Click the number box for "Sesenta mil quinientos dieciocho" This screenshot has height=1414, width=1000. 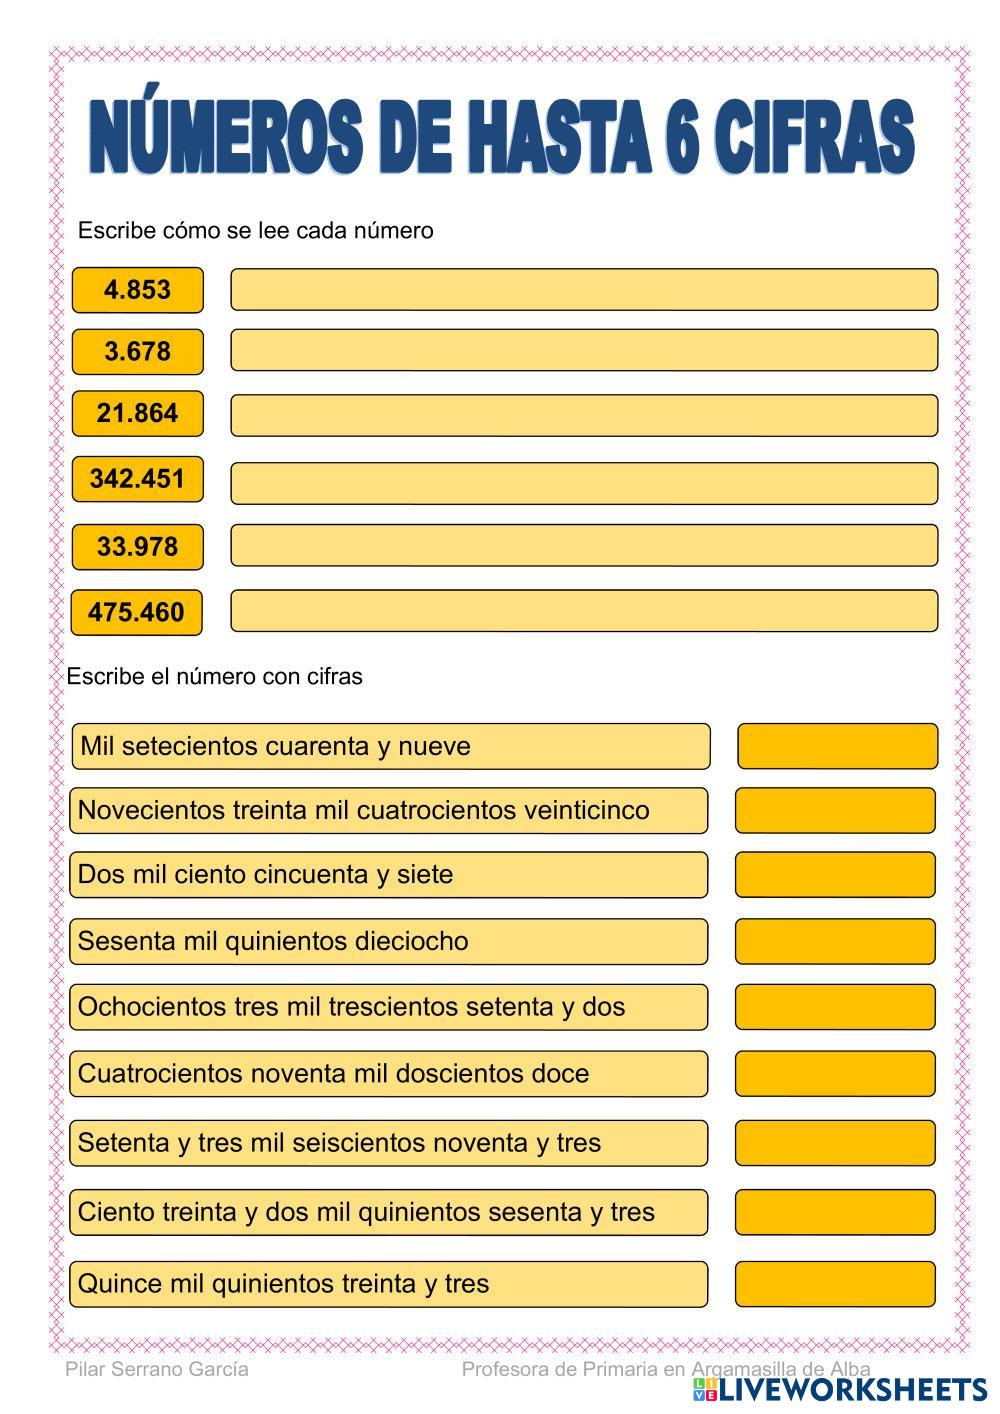(x=835, y=942)
